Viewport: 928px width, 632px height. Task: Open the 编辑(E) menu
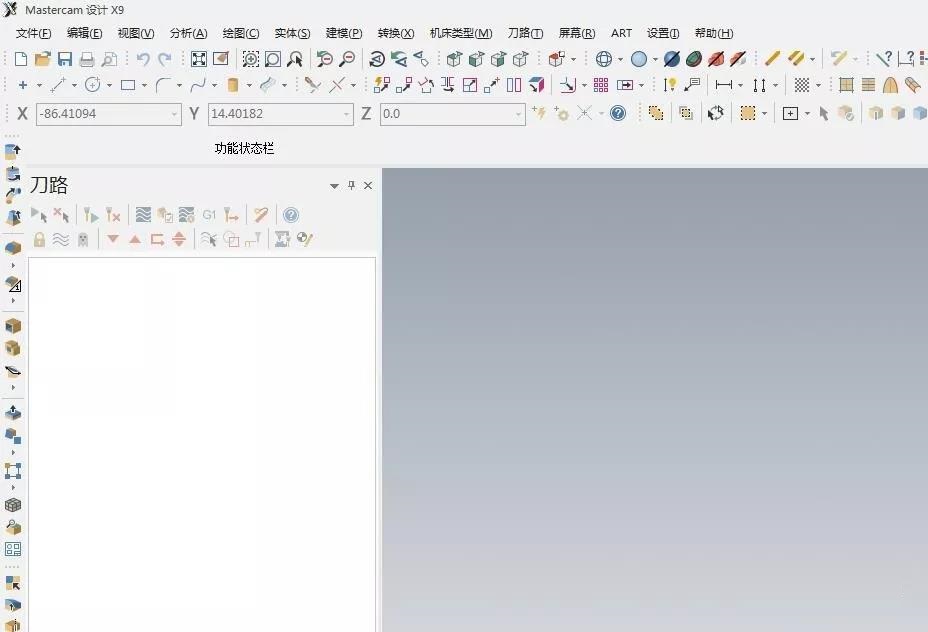[84, 33]
